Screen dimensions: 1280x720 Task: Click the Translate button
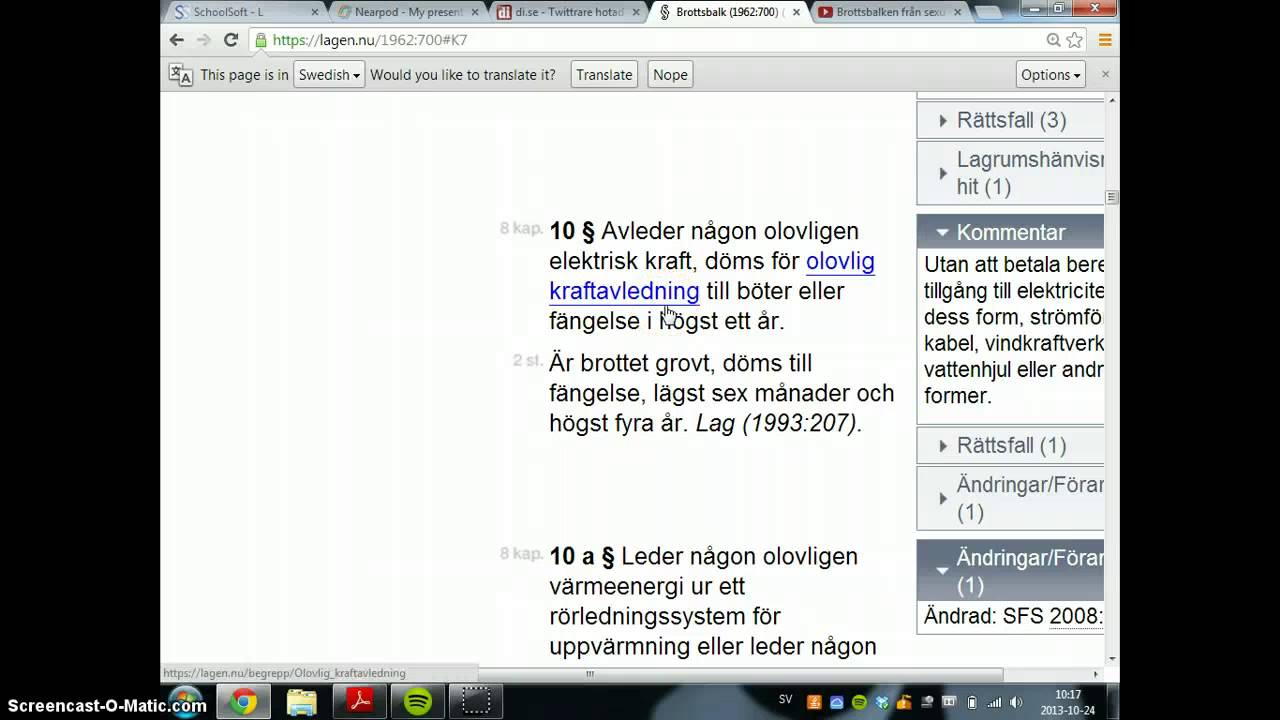(x=604, y=74)
